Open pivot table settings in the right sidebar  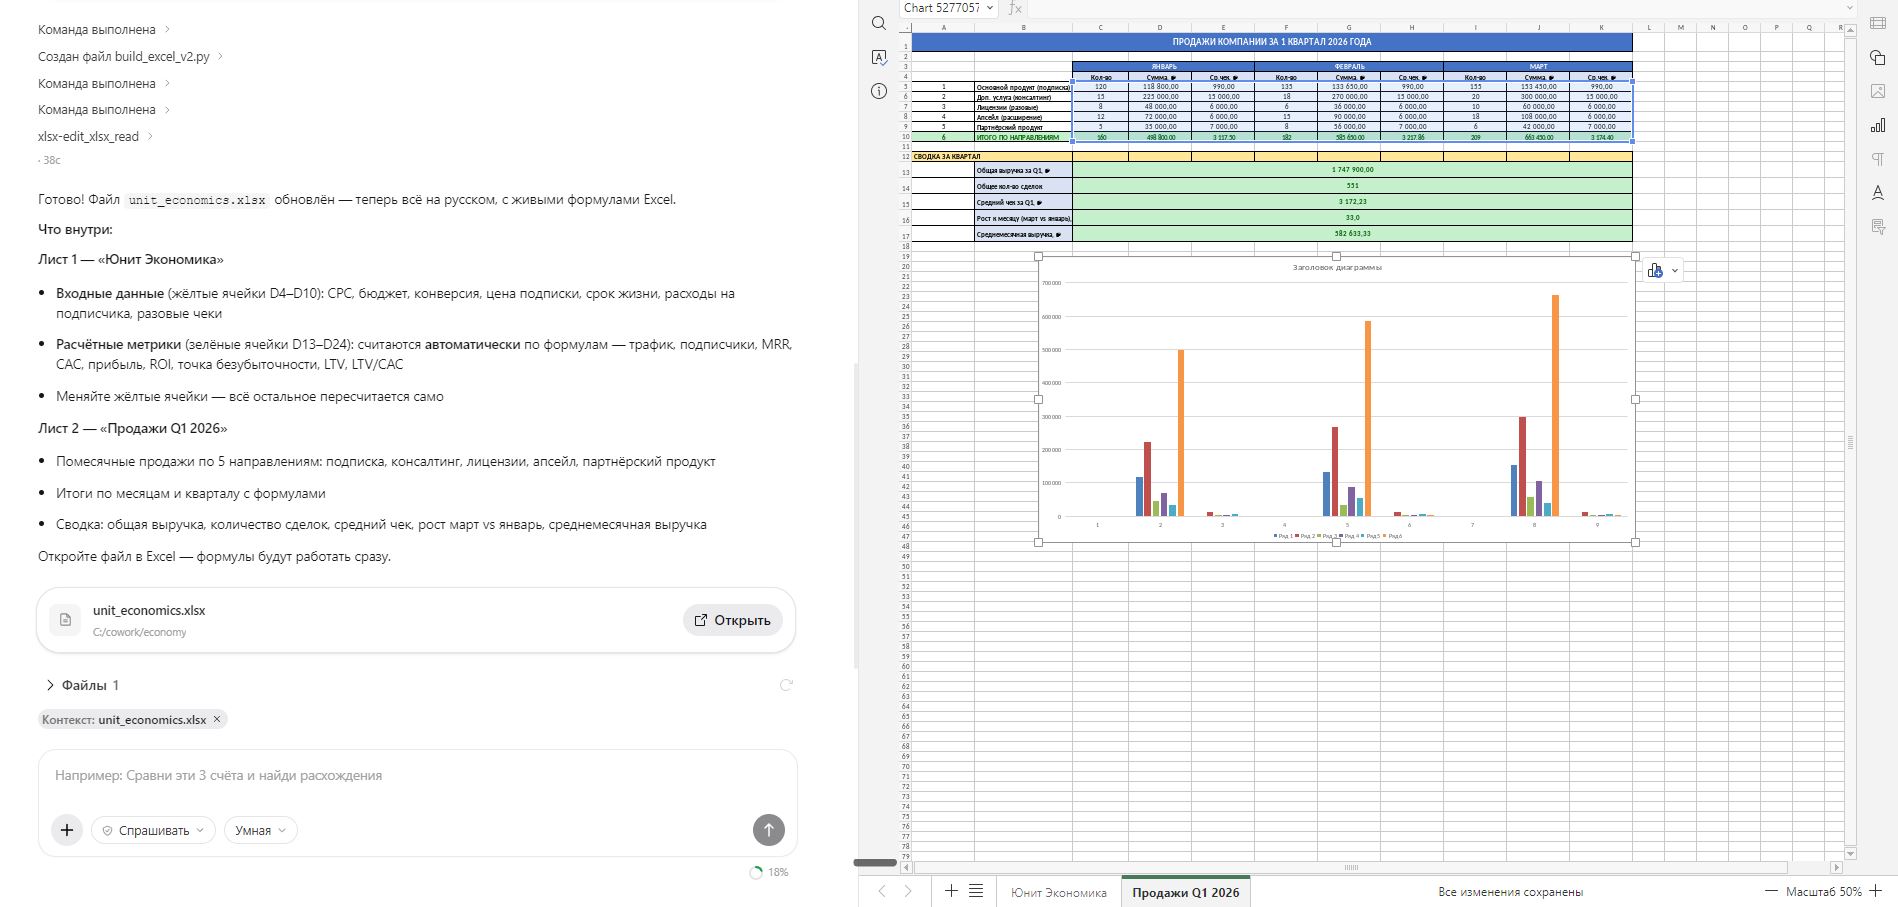coord(1877,227)
